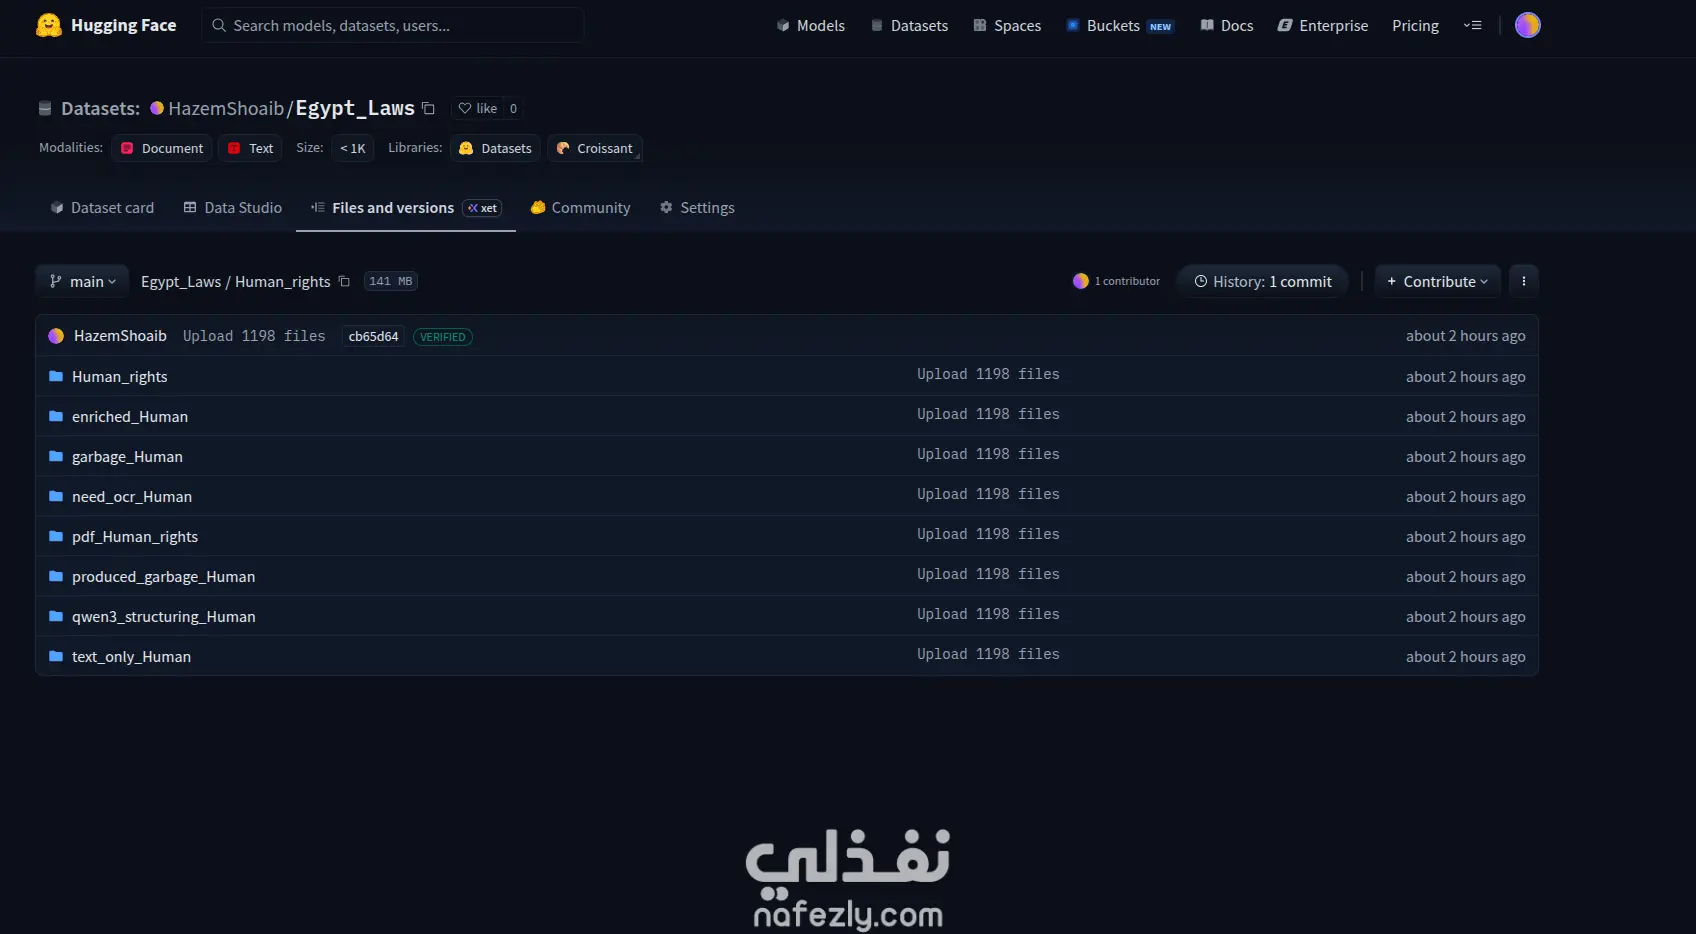Open the Human_rights folder

click(119, 377)
